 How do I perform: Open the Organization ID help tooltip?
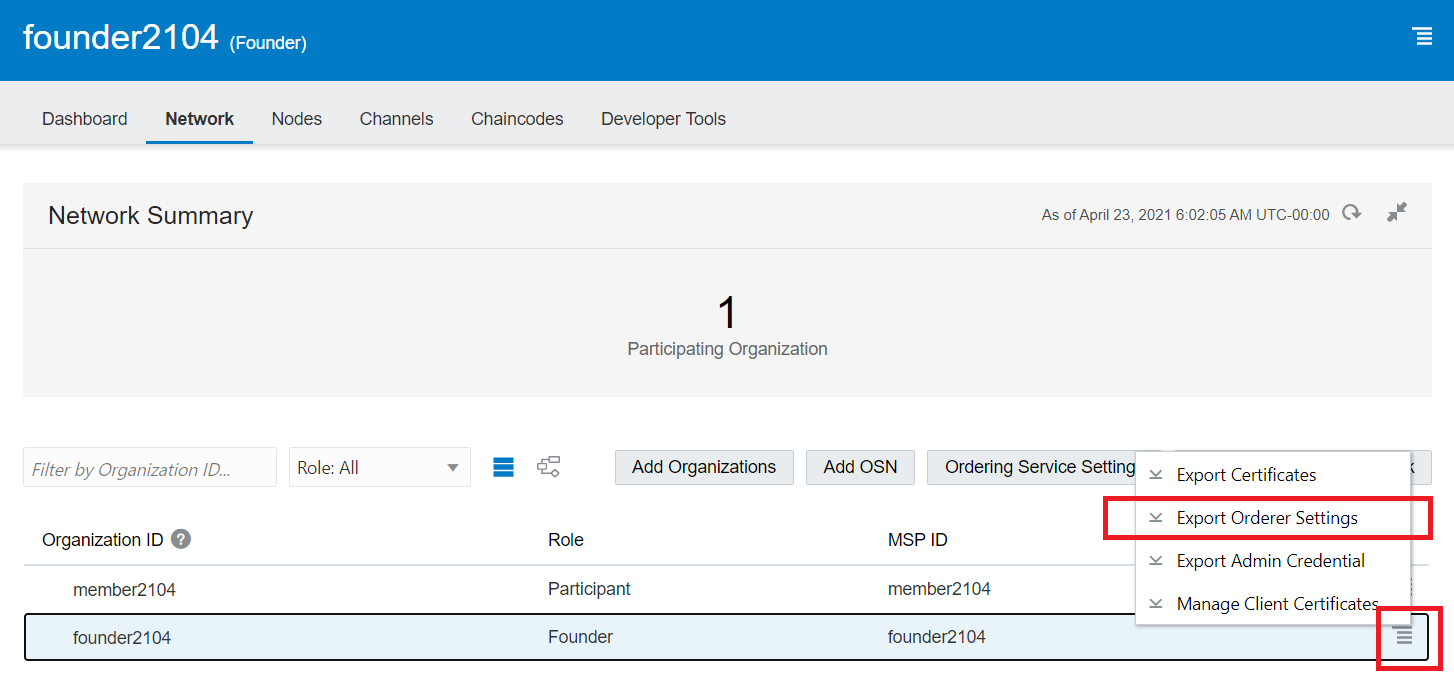click(179, 539)
